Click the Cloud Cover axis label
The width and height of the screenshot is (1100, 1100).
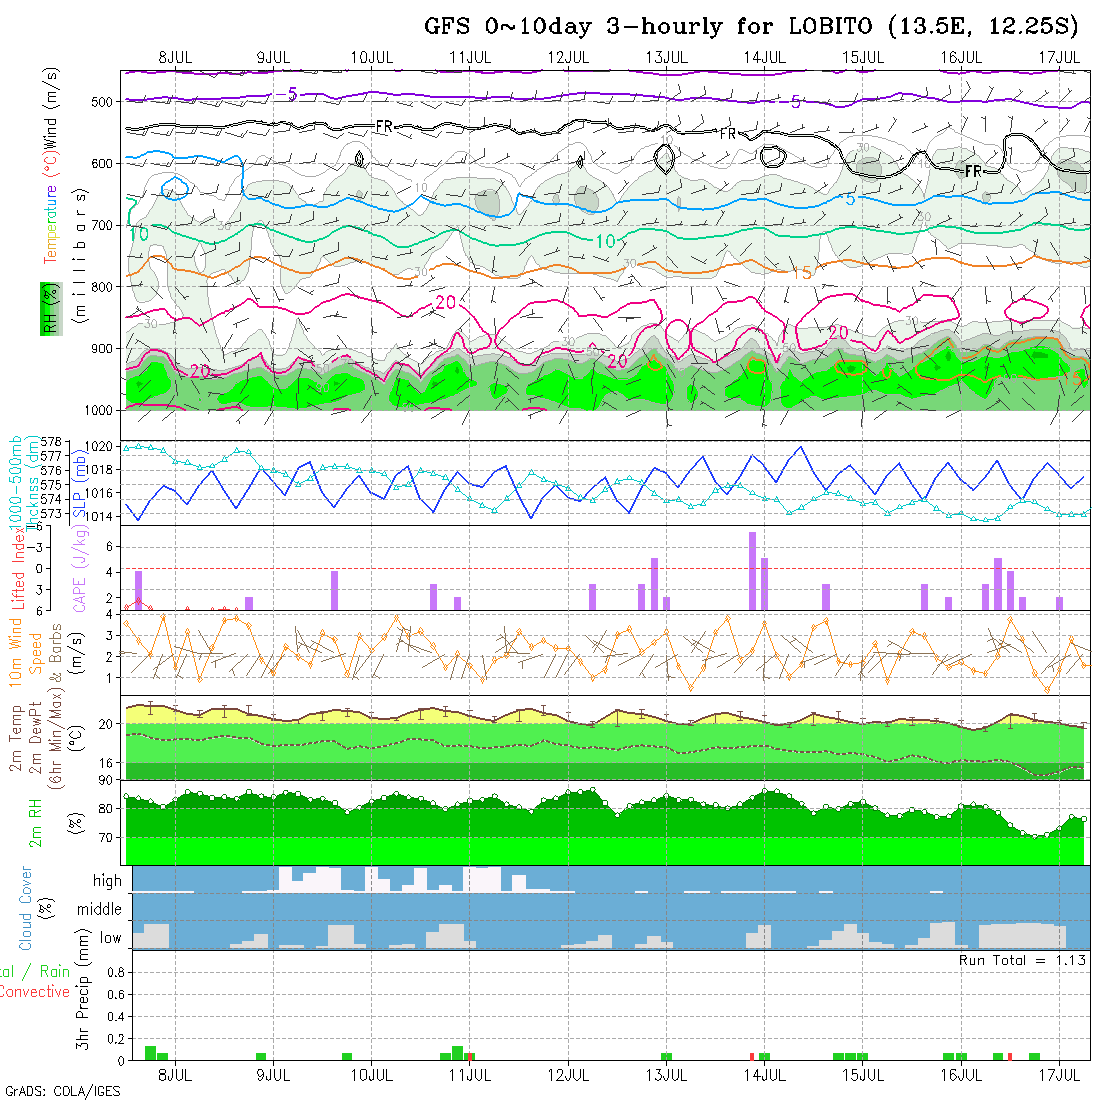(x=26, y=909)
